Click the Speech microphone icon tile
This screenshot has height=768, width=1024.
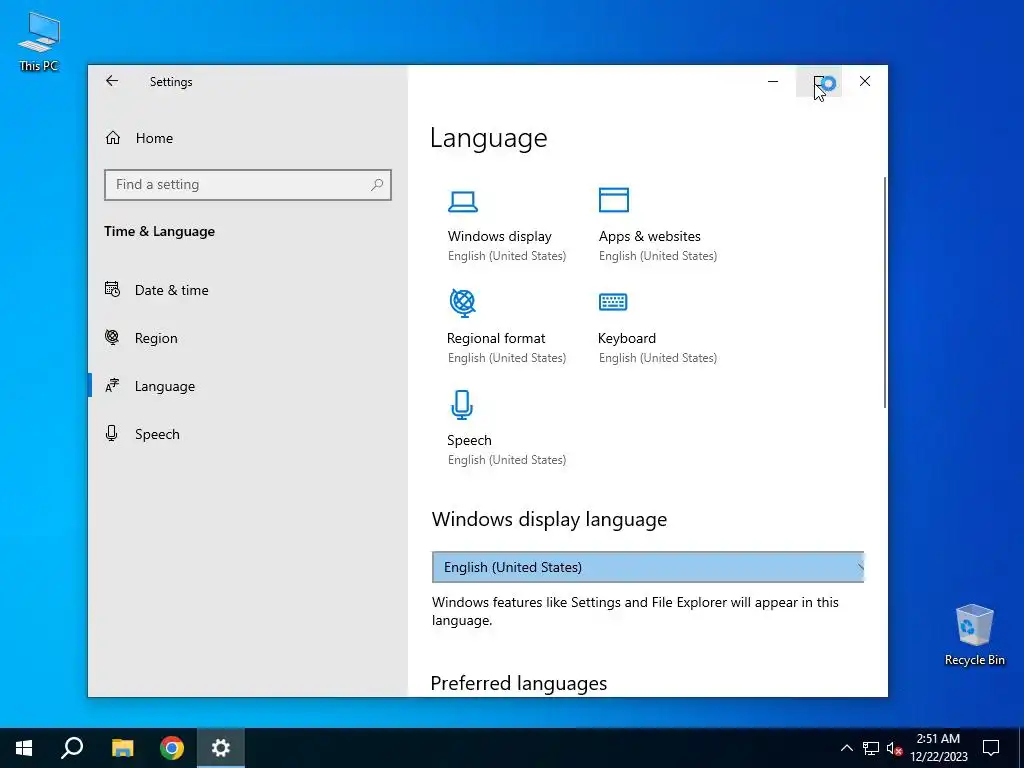point(462,405)
